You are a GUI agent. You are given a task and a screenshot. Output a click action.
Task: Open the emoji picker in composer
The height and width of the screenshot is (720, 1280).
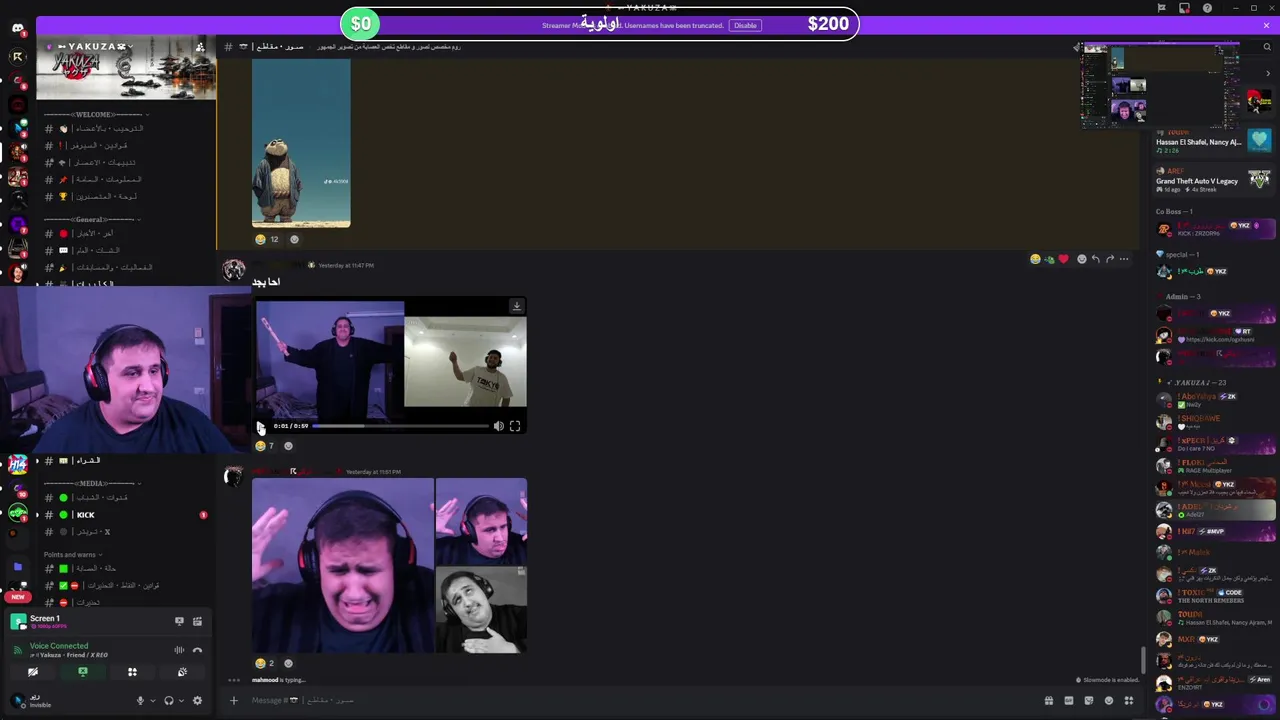click(x=1108, y=701)
